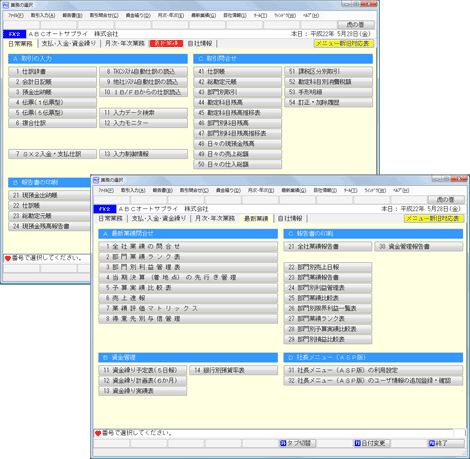Select the 自社情報 tab in the front window
Image resolution: width=470 pixels, height=459 pixels.
pos(290,219)
